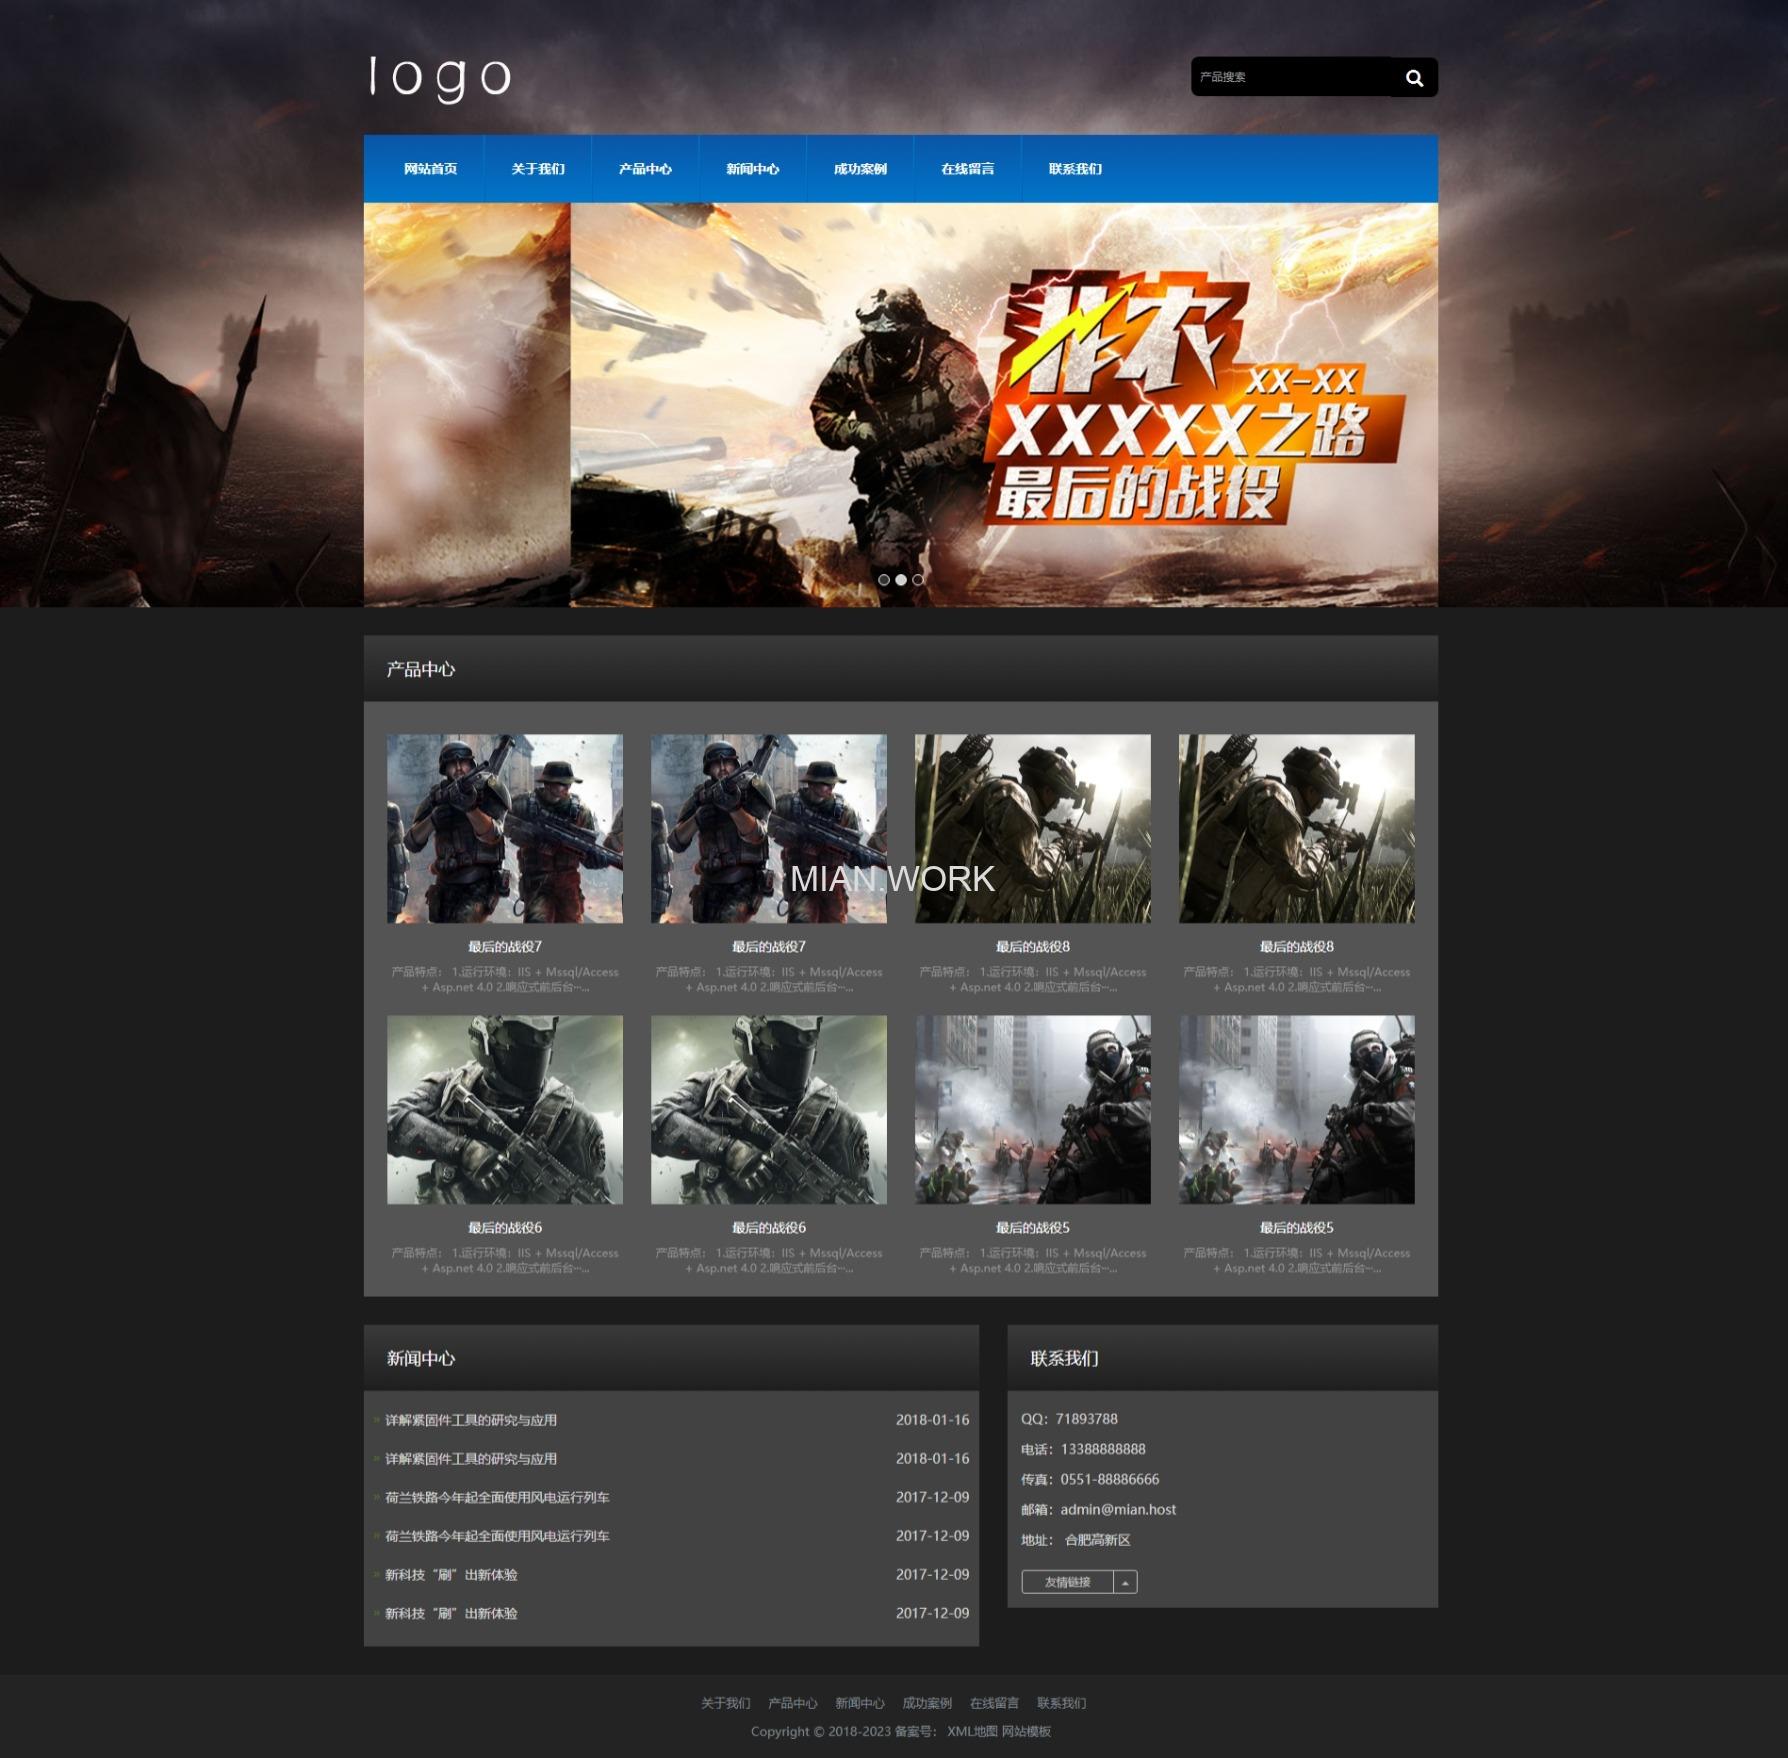Click the logo in the header
1788x1758 pixels.
(x=440, y=77)
